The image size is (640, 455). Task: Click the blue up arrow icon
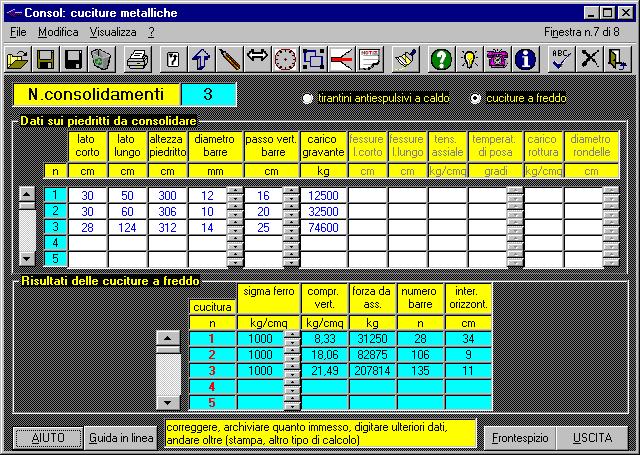tap(201, 59)
